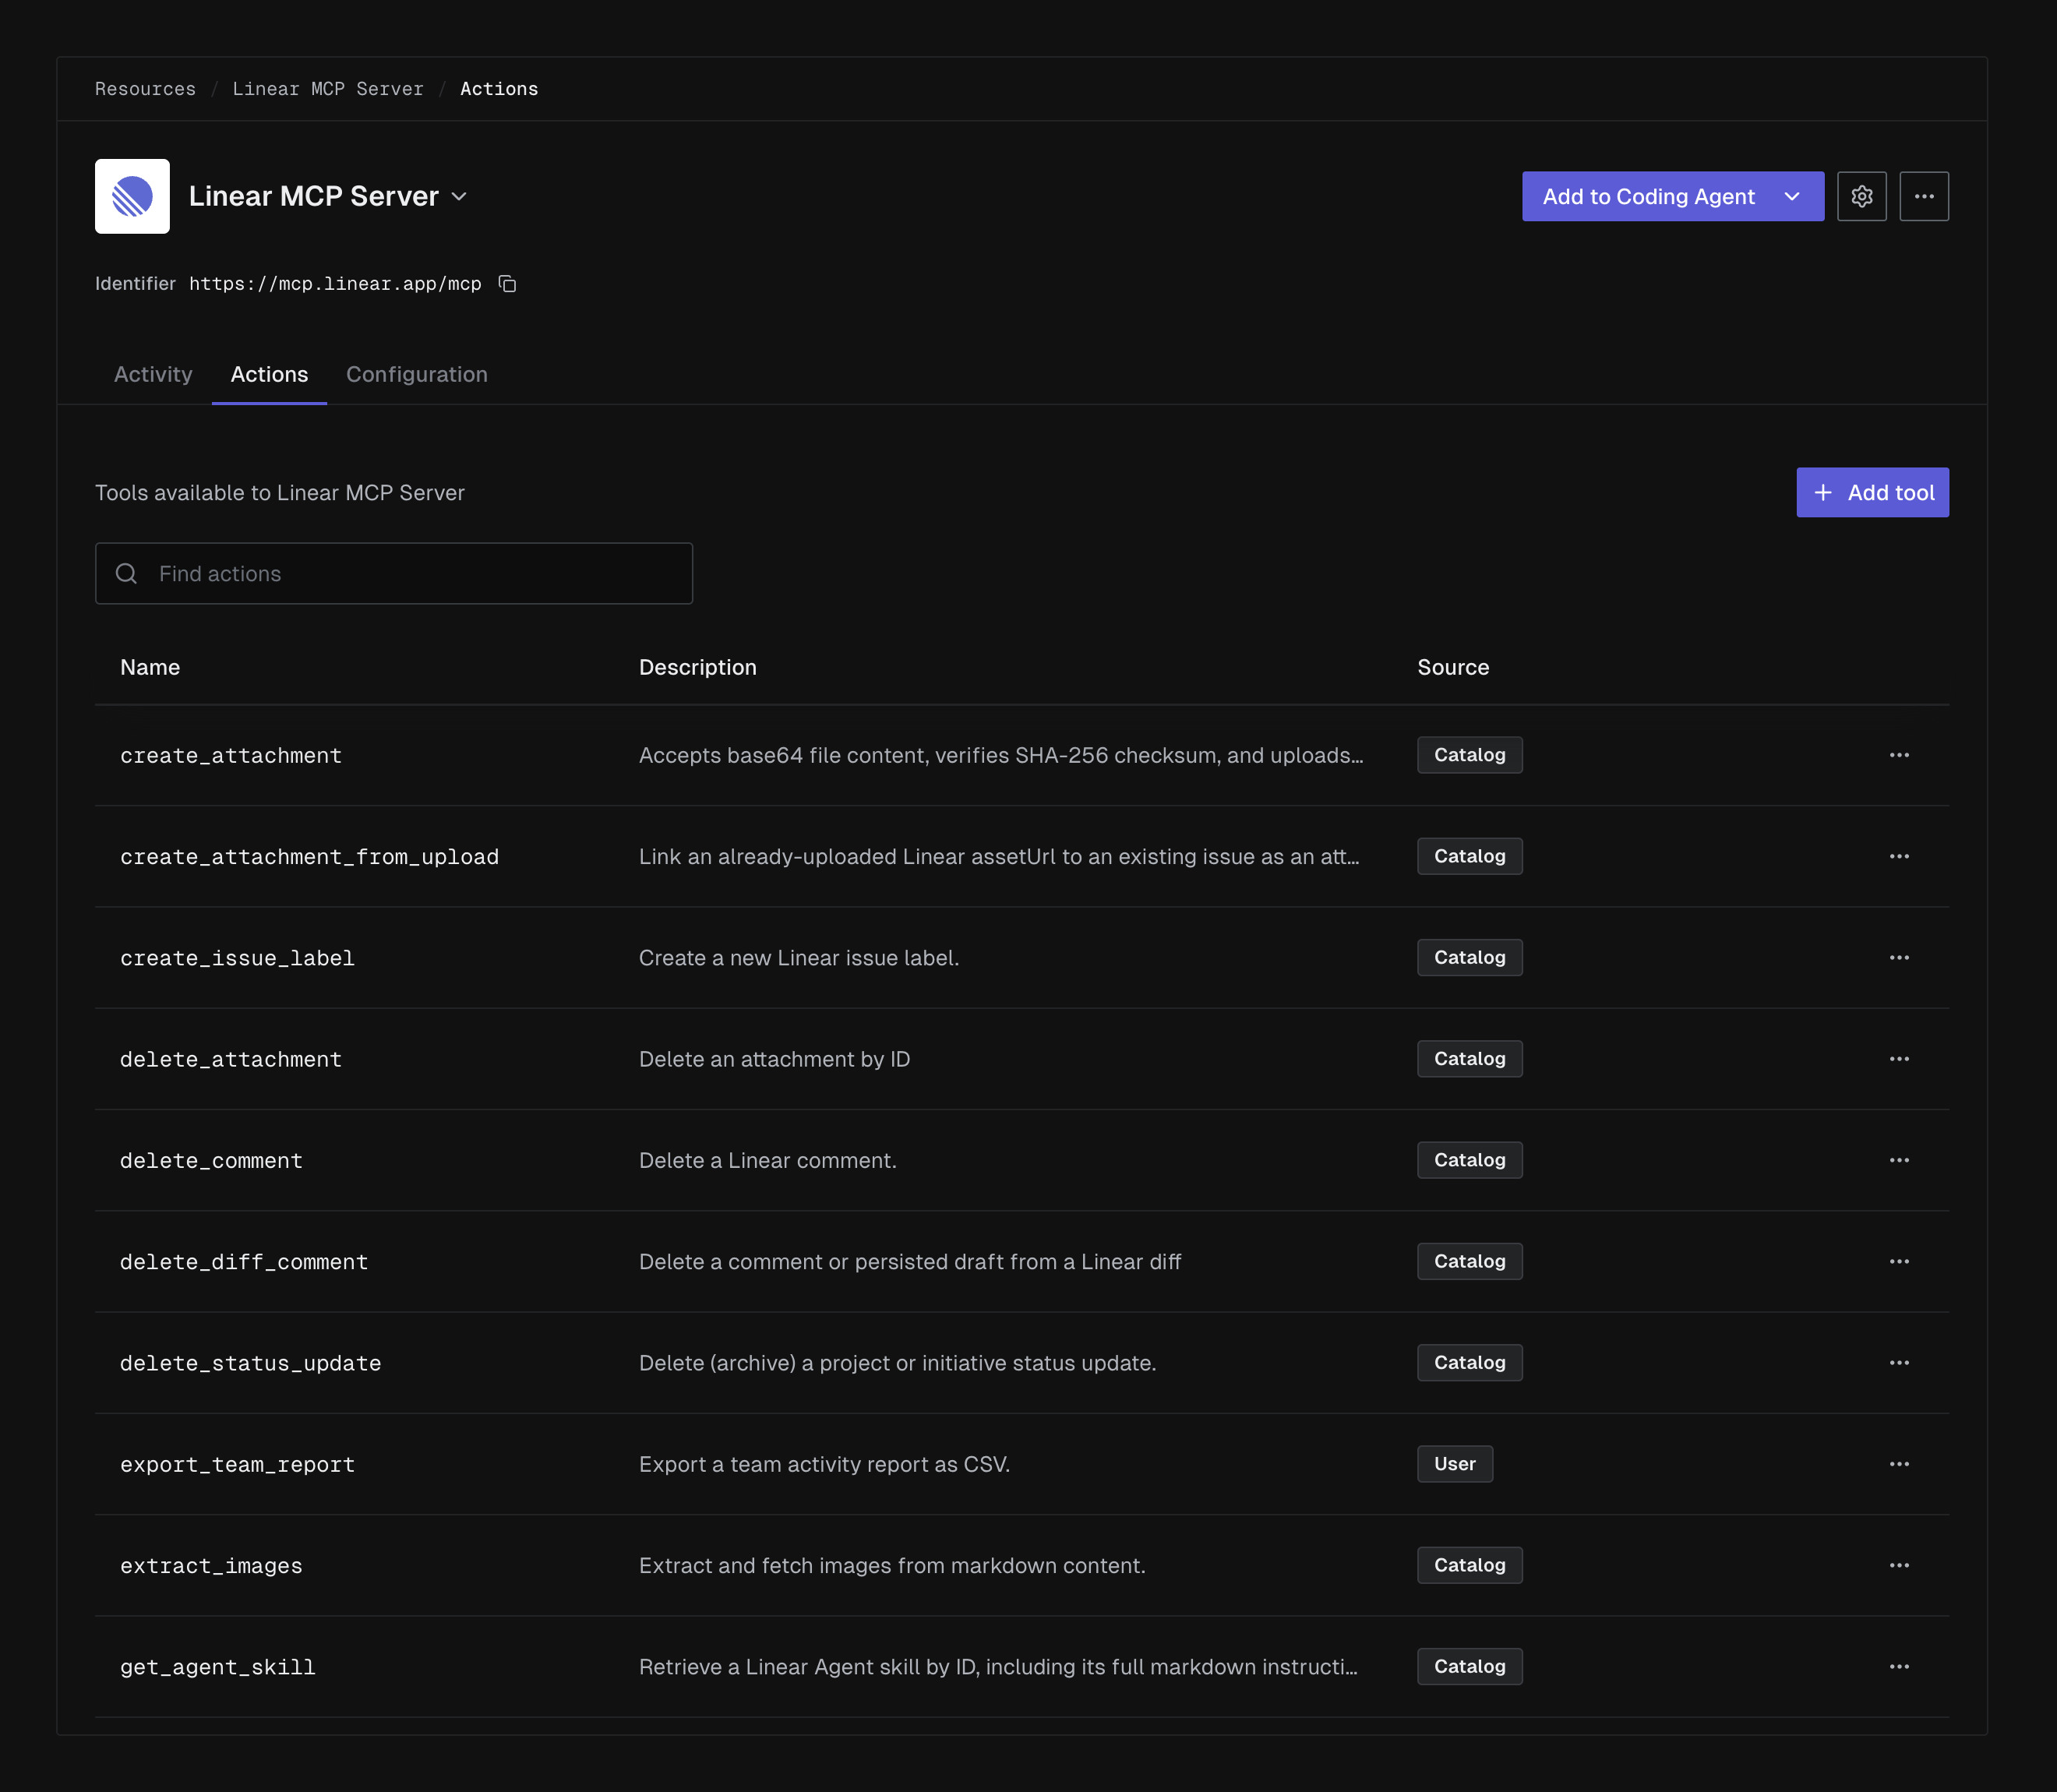Click 'Extract and fetch images from markdown' description
The image size is (2057, 1792).
pyautogui.click(x=892, y=1566)
